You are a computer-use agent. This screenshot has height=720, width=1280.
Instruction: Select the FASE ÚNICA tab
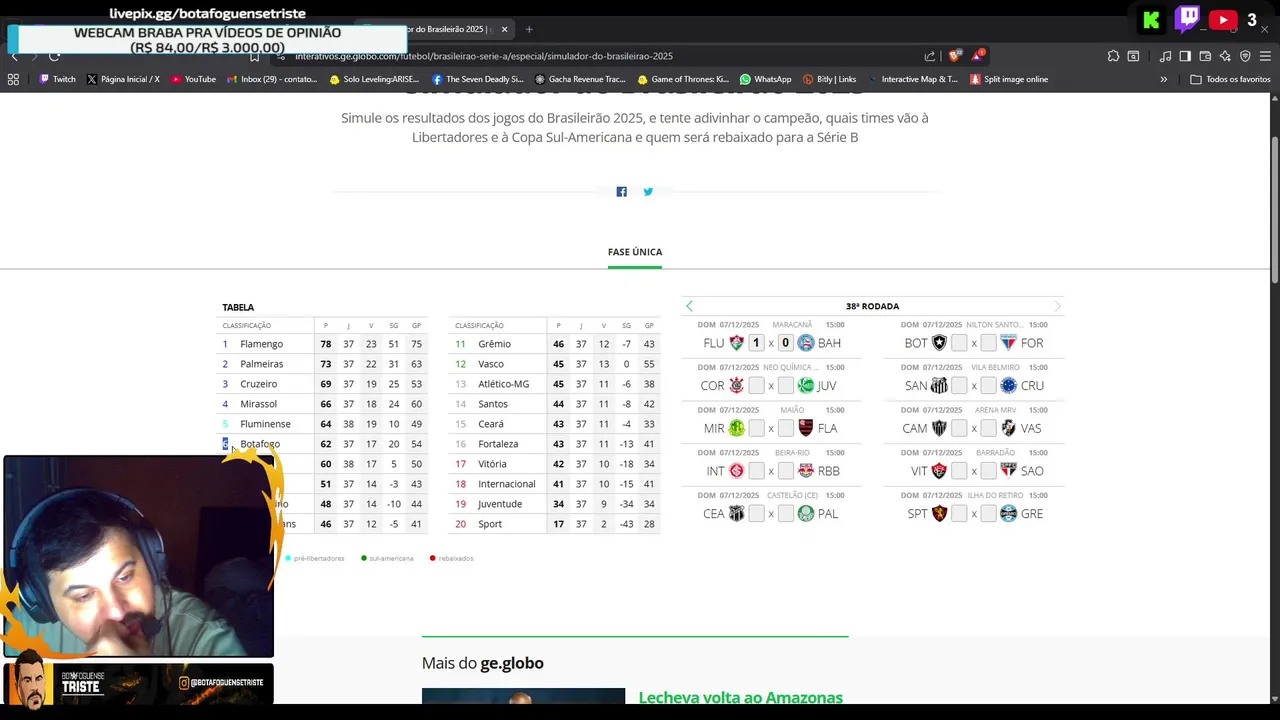[x=635, y=252]
